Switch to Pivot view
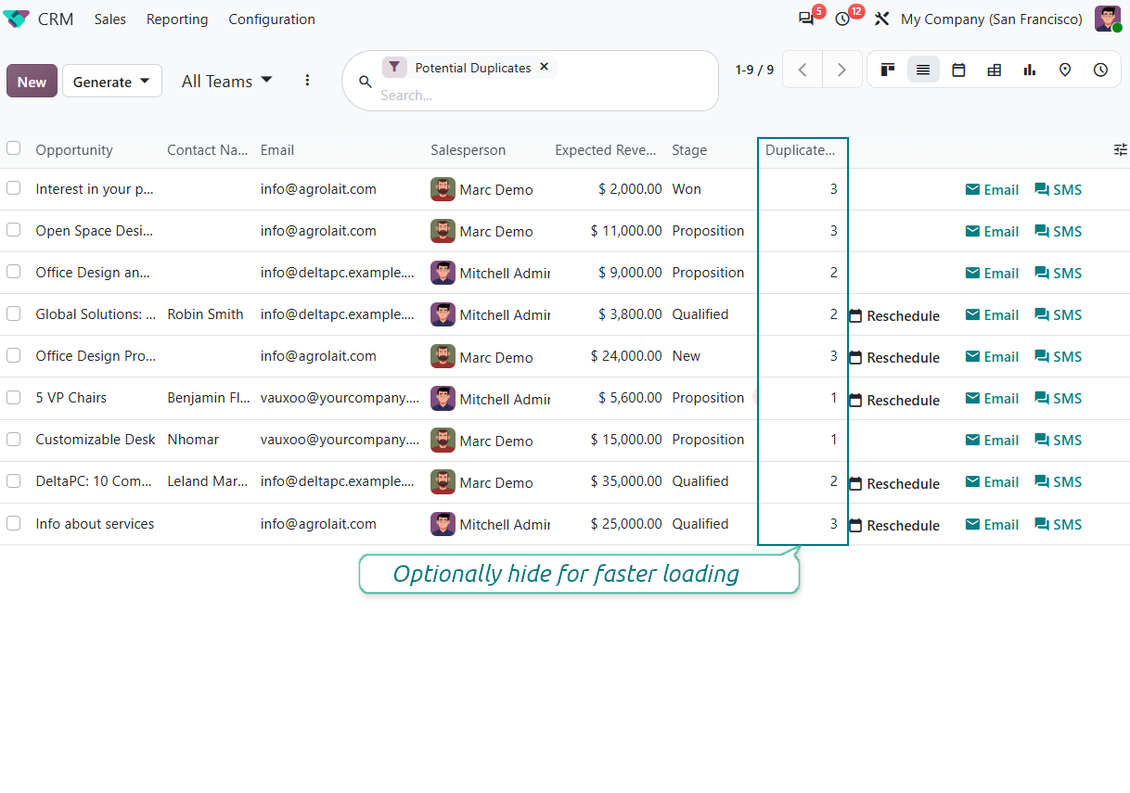The height and width of the screenshot is (793, 1130). 994,70
